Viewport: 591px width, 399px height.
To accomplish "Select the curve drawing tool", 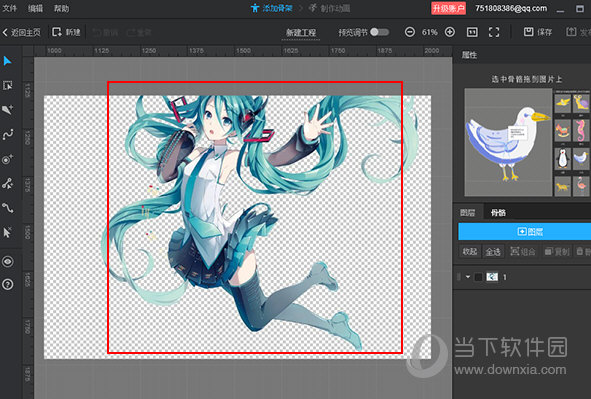I will click(8, 134).
